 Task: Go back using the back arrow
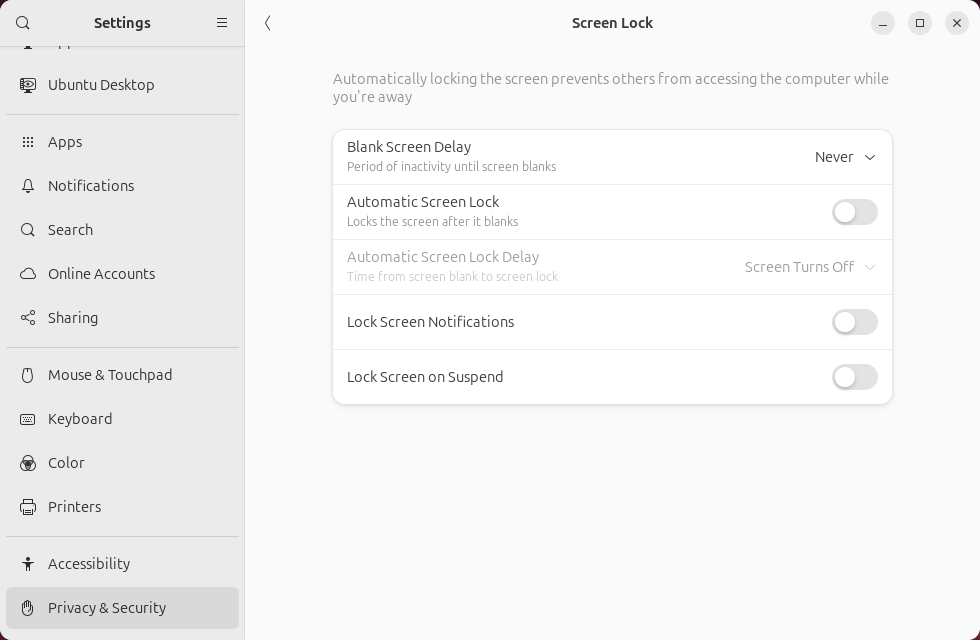click(x=268, y=23)
